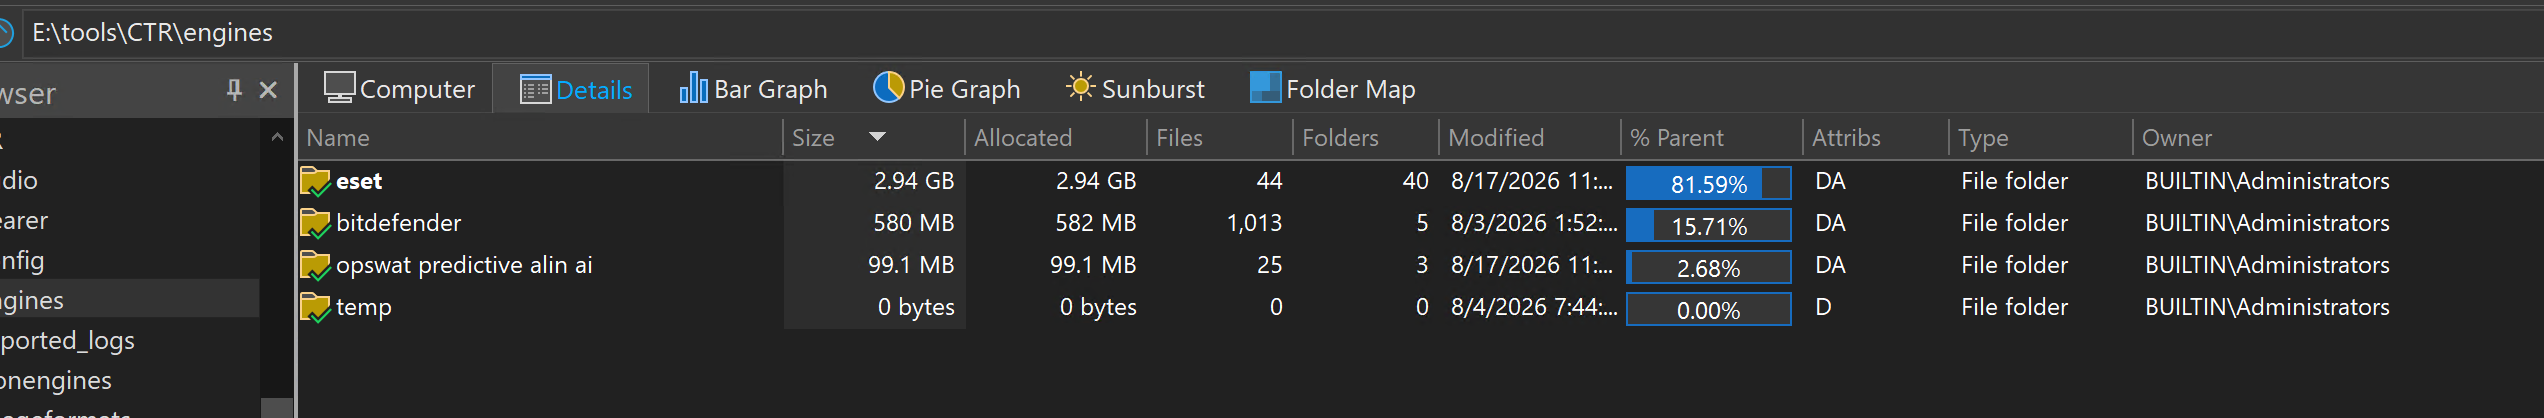The image size is (2544, 418).
Task: Click the 2.68% parent bar
Action: (x=1708, y=267)
